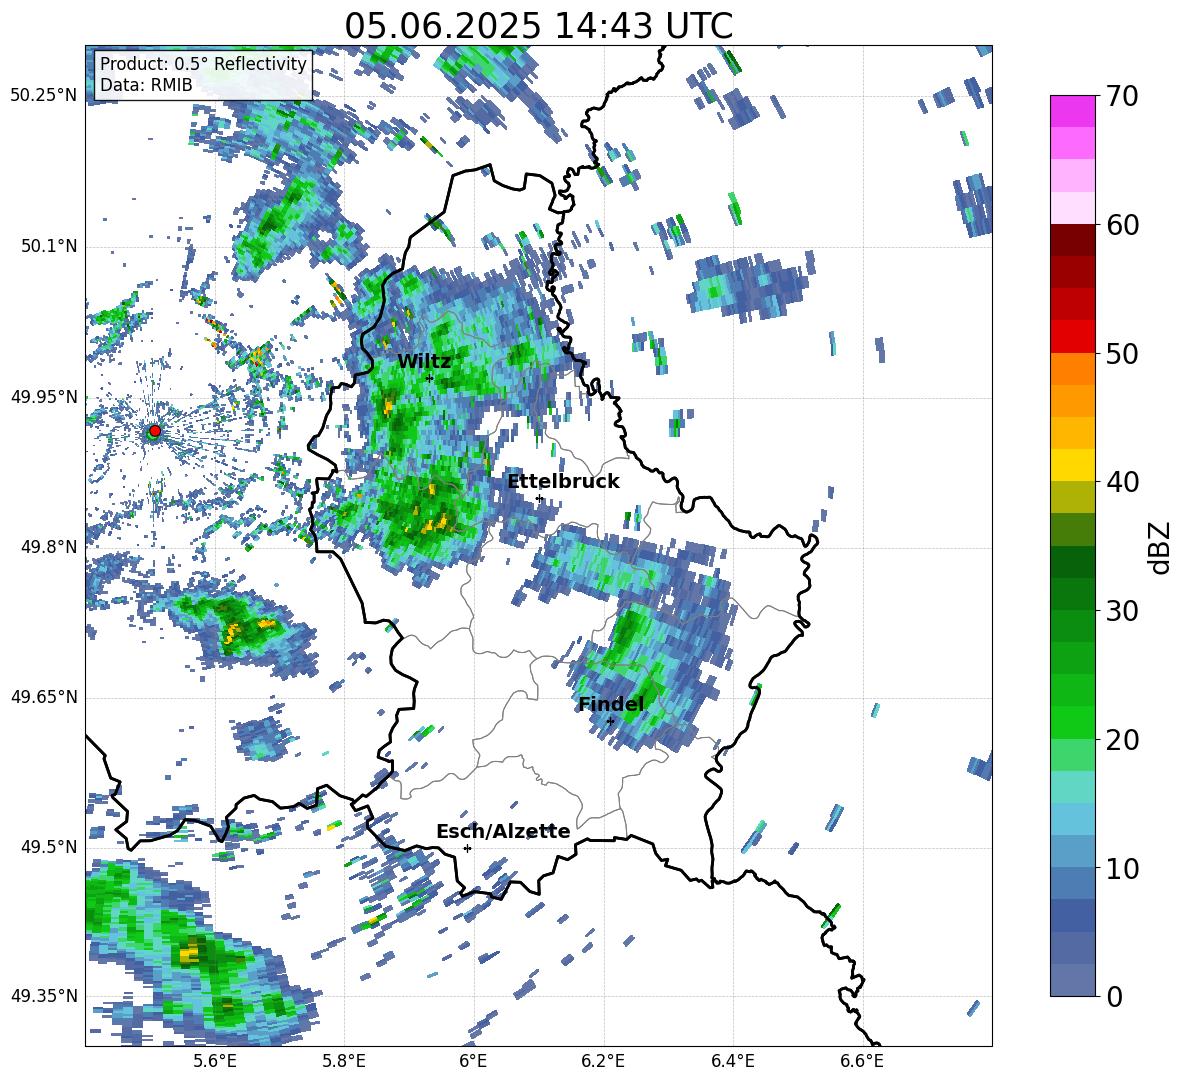Screen dimensions: 1184x1081
Task: Click the dark blue colorbar band above 0
Action: pyautogui.click(x=1072, y=915)
